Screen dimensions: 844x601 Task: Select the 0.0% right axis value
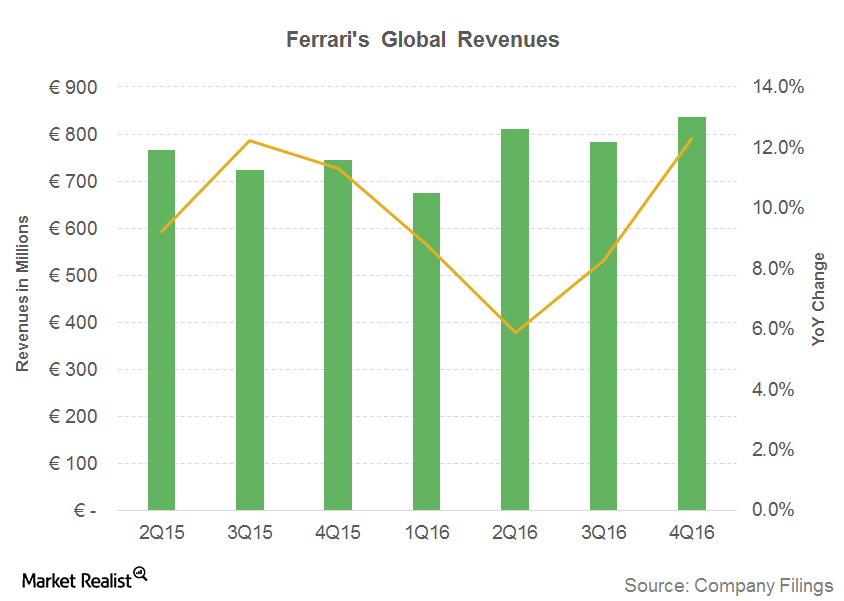coord(773,510)
